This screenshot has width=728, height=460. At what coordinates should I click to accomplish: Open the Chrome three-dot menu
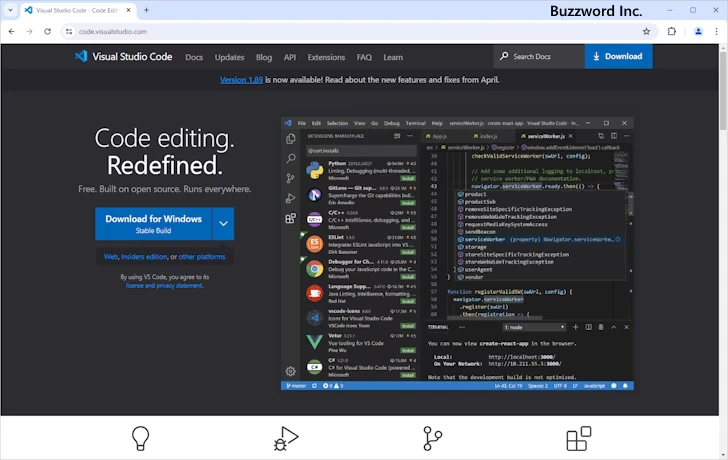716,31
